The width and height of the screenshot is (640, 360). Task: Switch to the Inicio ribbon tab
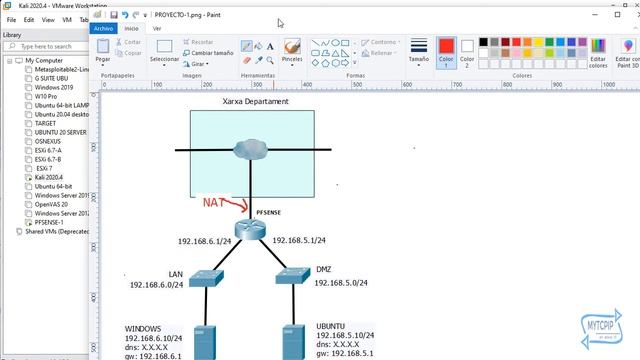point(131,29)
